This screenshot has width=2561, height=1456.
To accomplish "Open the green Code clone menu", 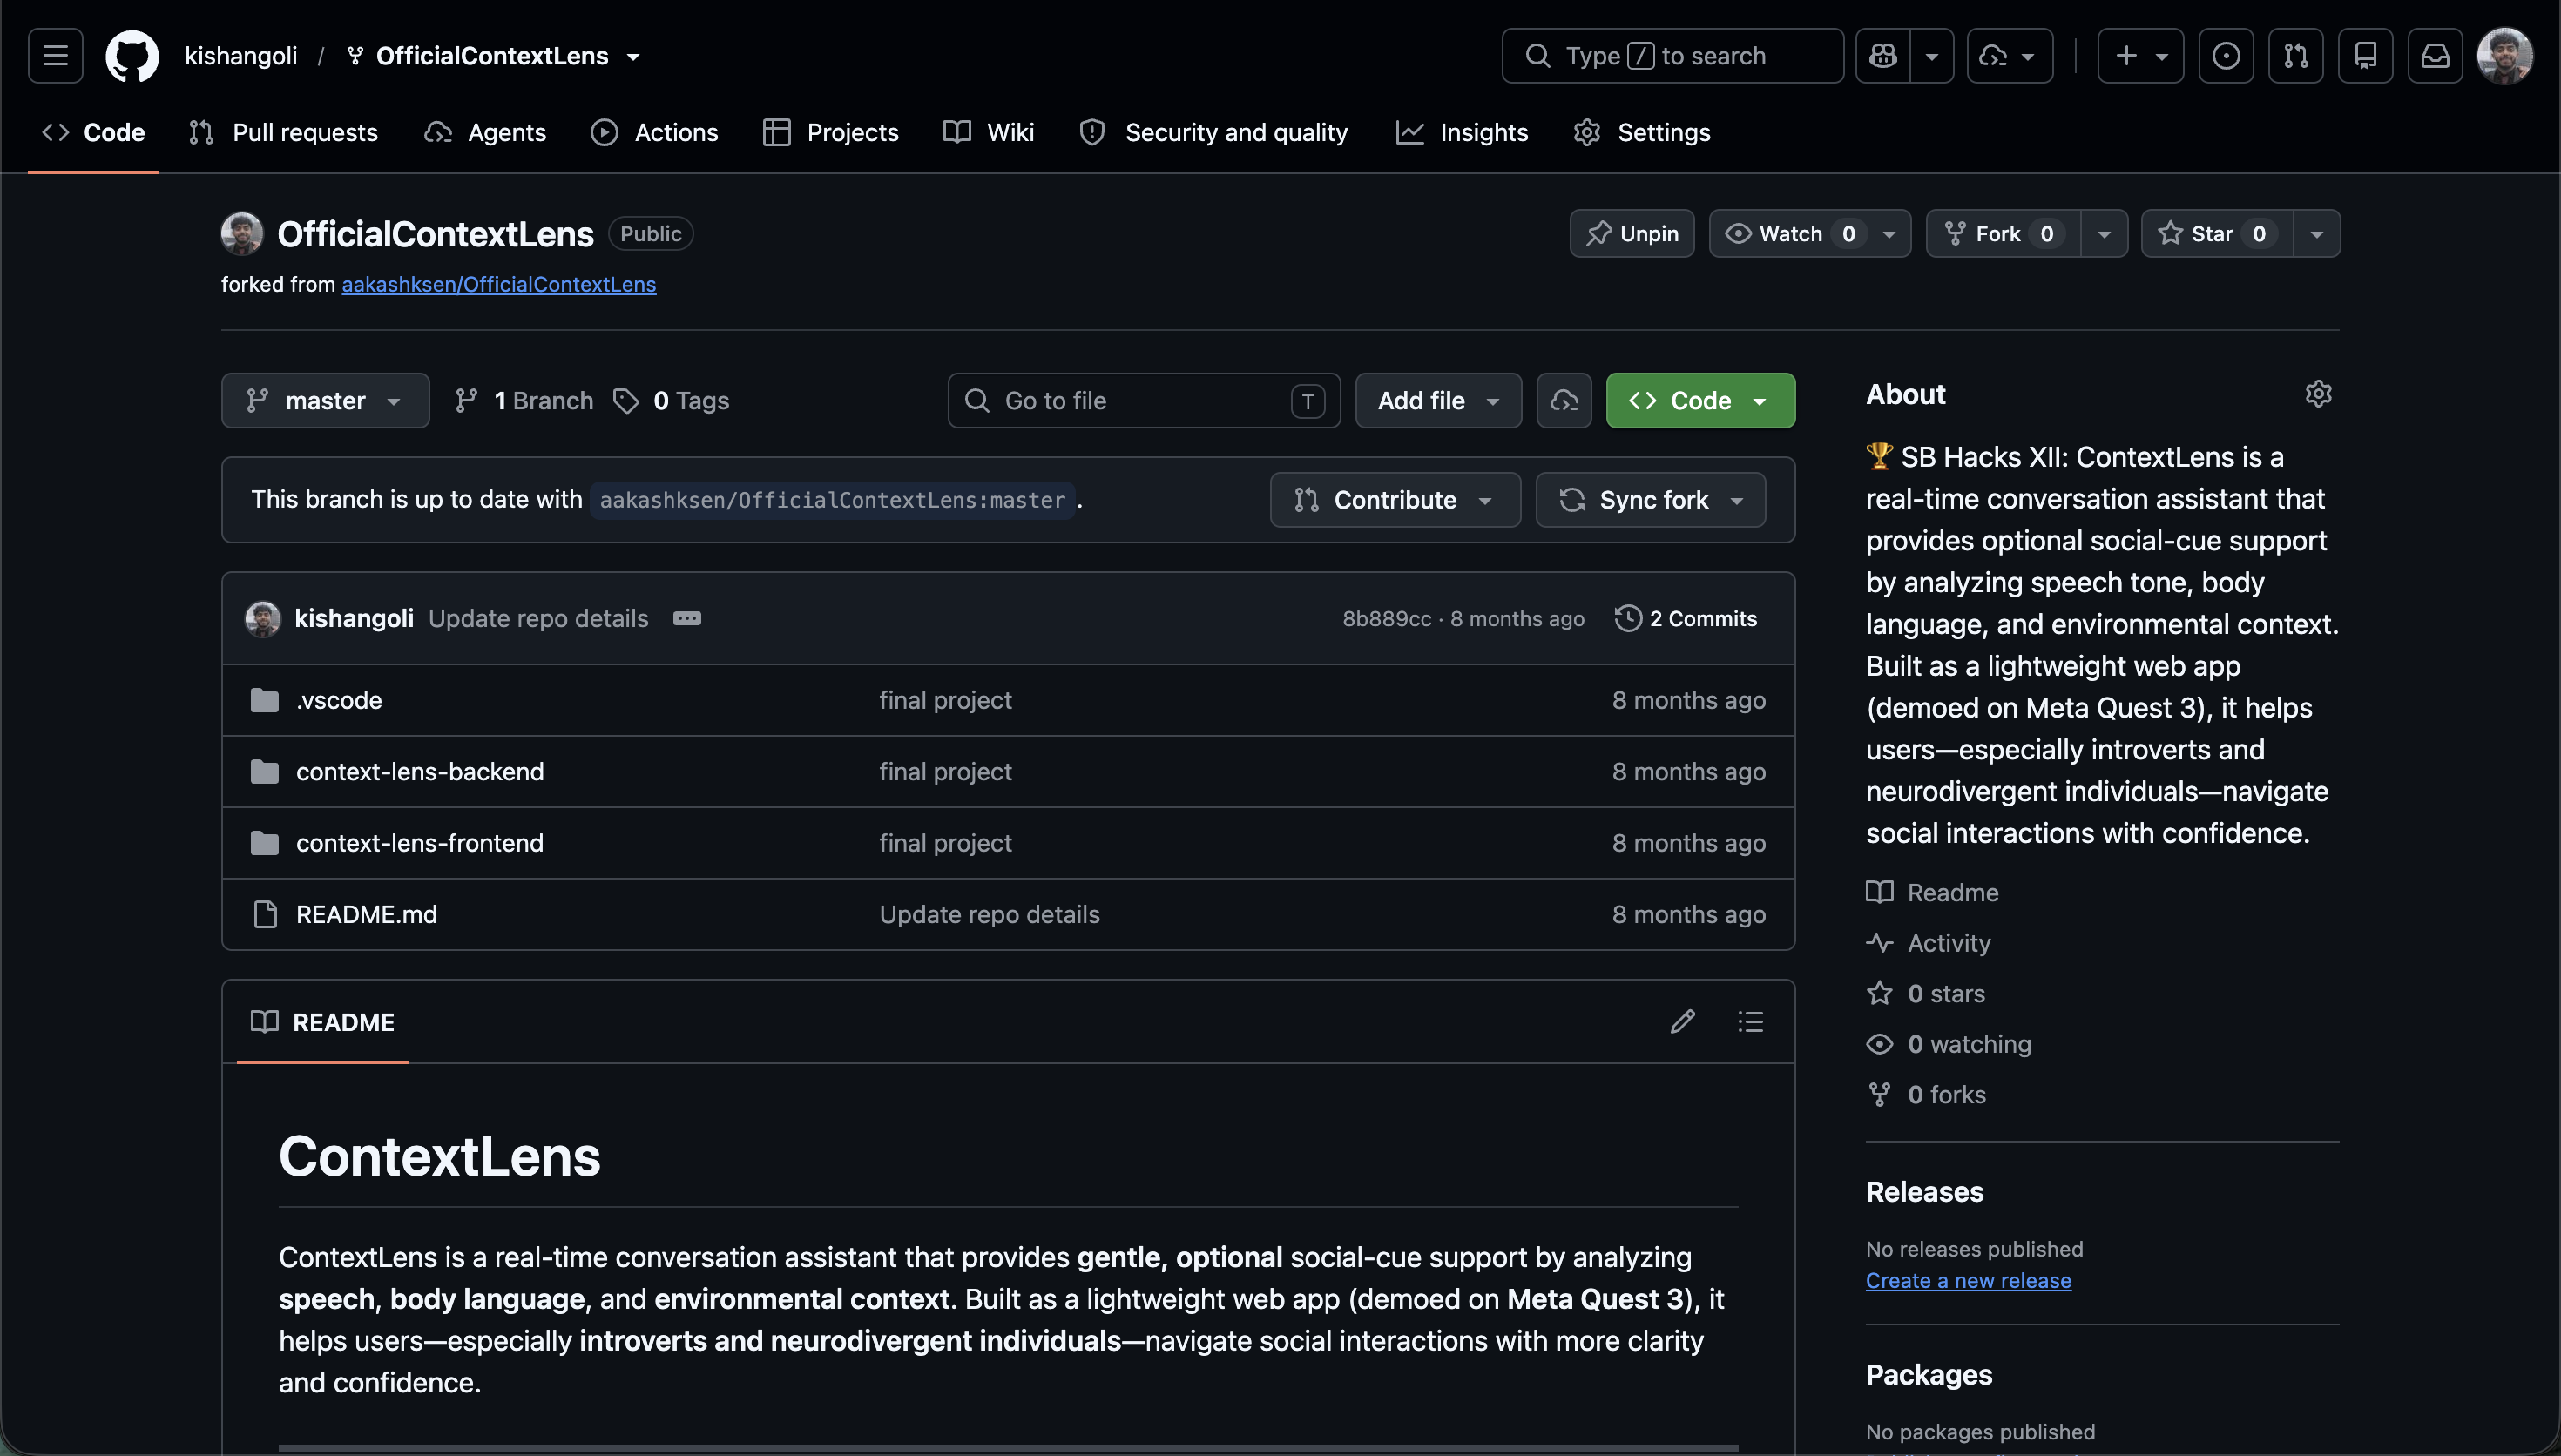I will tap(1700, 401).
